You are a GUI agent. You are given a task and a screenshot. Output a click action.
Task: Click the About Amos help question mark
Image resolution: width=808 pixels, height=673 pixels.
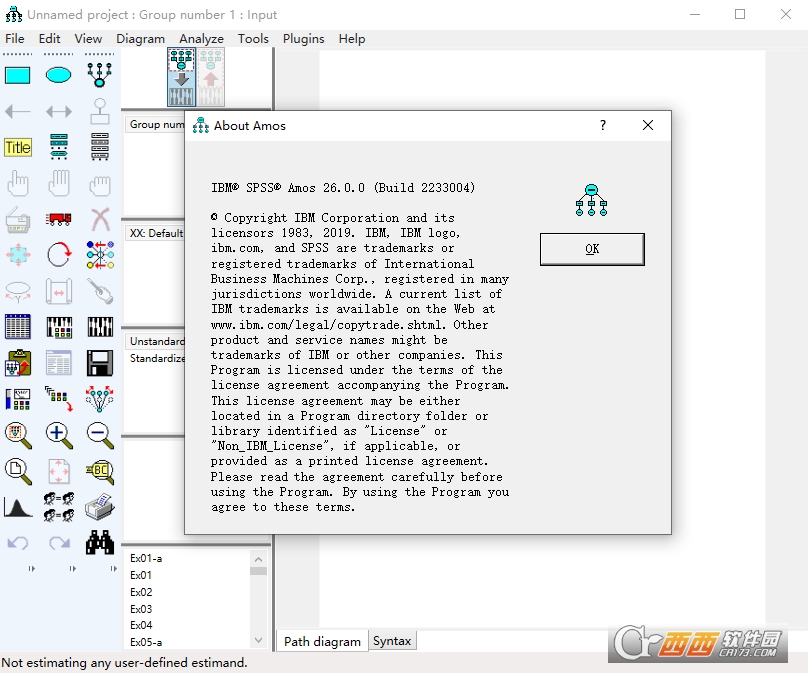click(603, 125)
